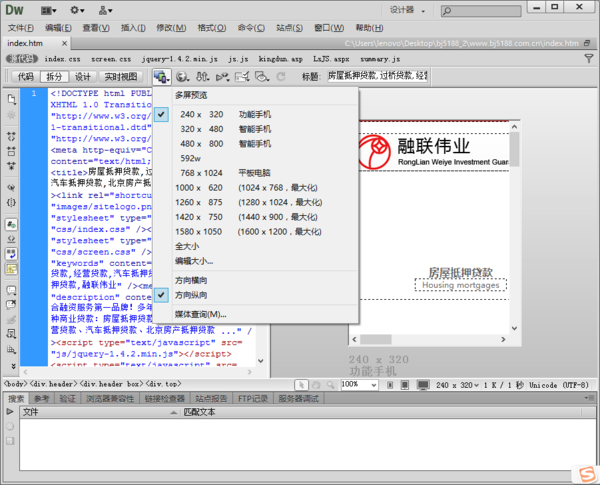The width and height of the screenshot is (600, 485).
Task: Open the Visual Aids eye icon
Action: tap(262, 77)
